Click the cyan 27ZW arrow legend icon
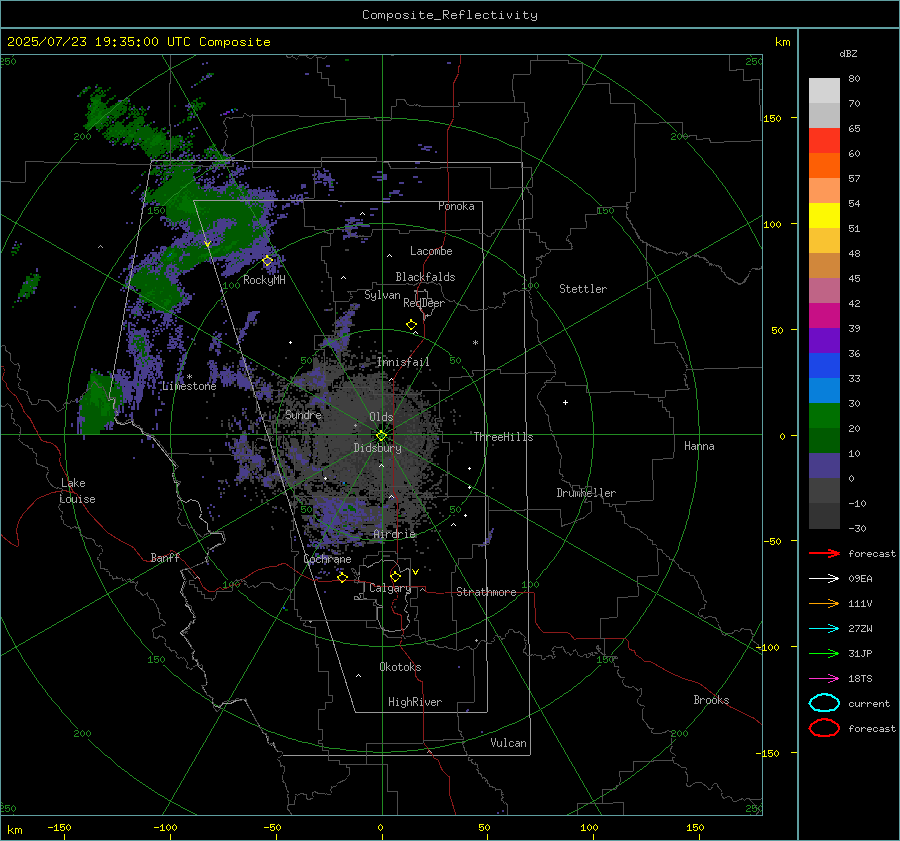Screen dimensions: 900x841 [x=824, y=628]
